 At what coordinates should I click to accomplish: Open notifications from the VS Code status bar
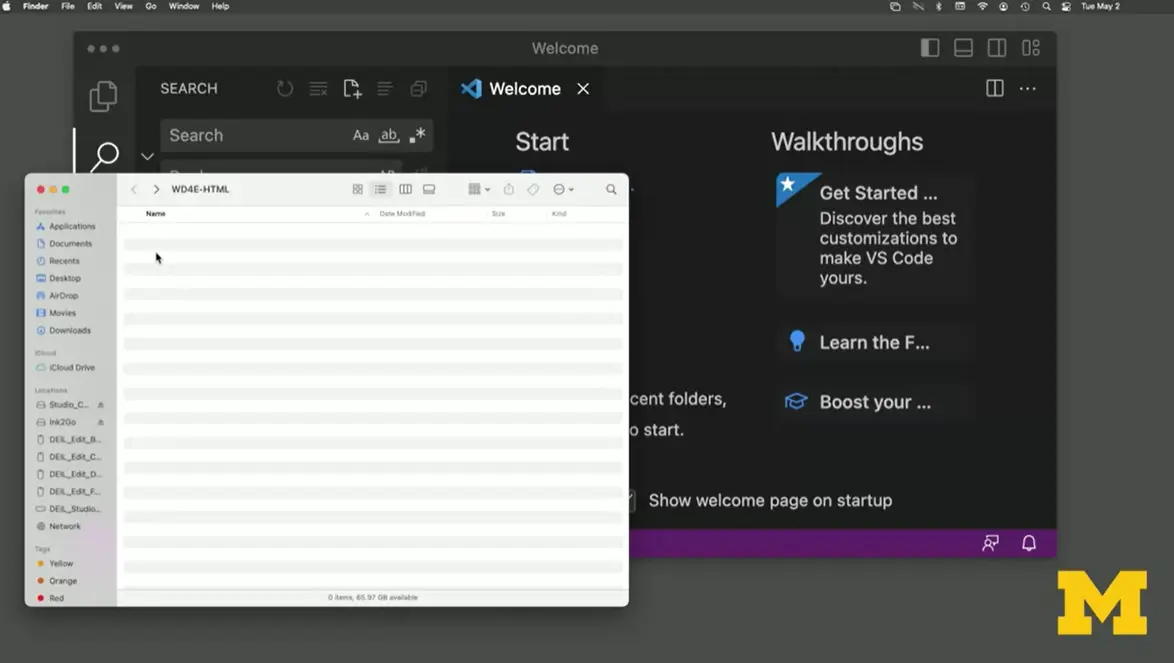[1029, 543]
